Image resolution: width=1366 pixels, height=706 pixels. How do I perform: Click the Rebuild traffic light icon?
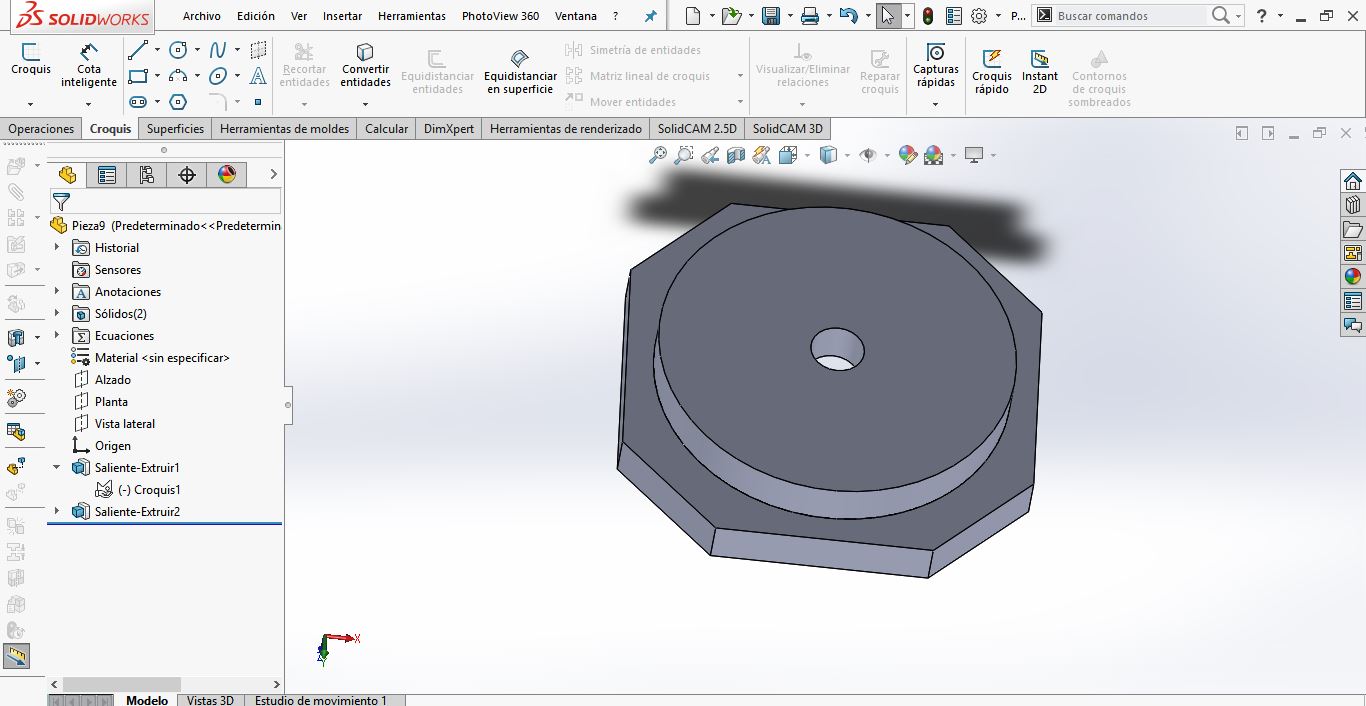click(x=927, y=16)
